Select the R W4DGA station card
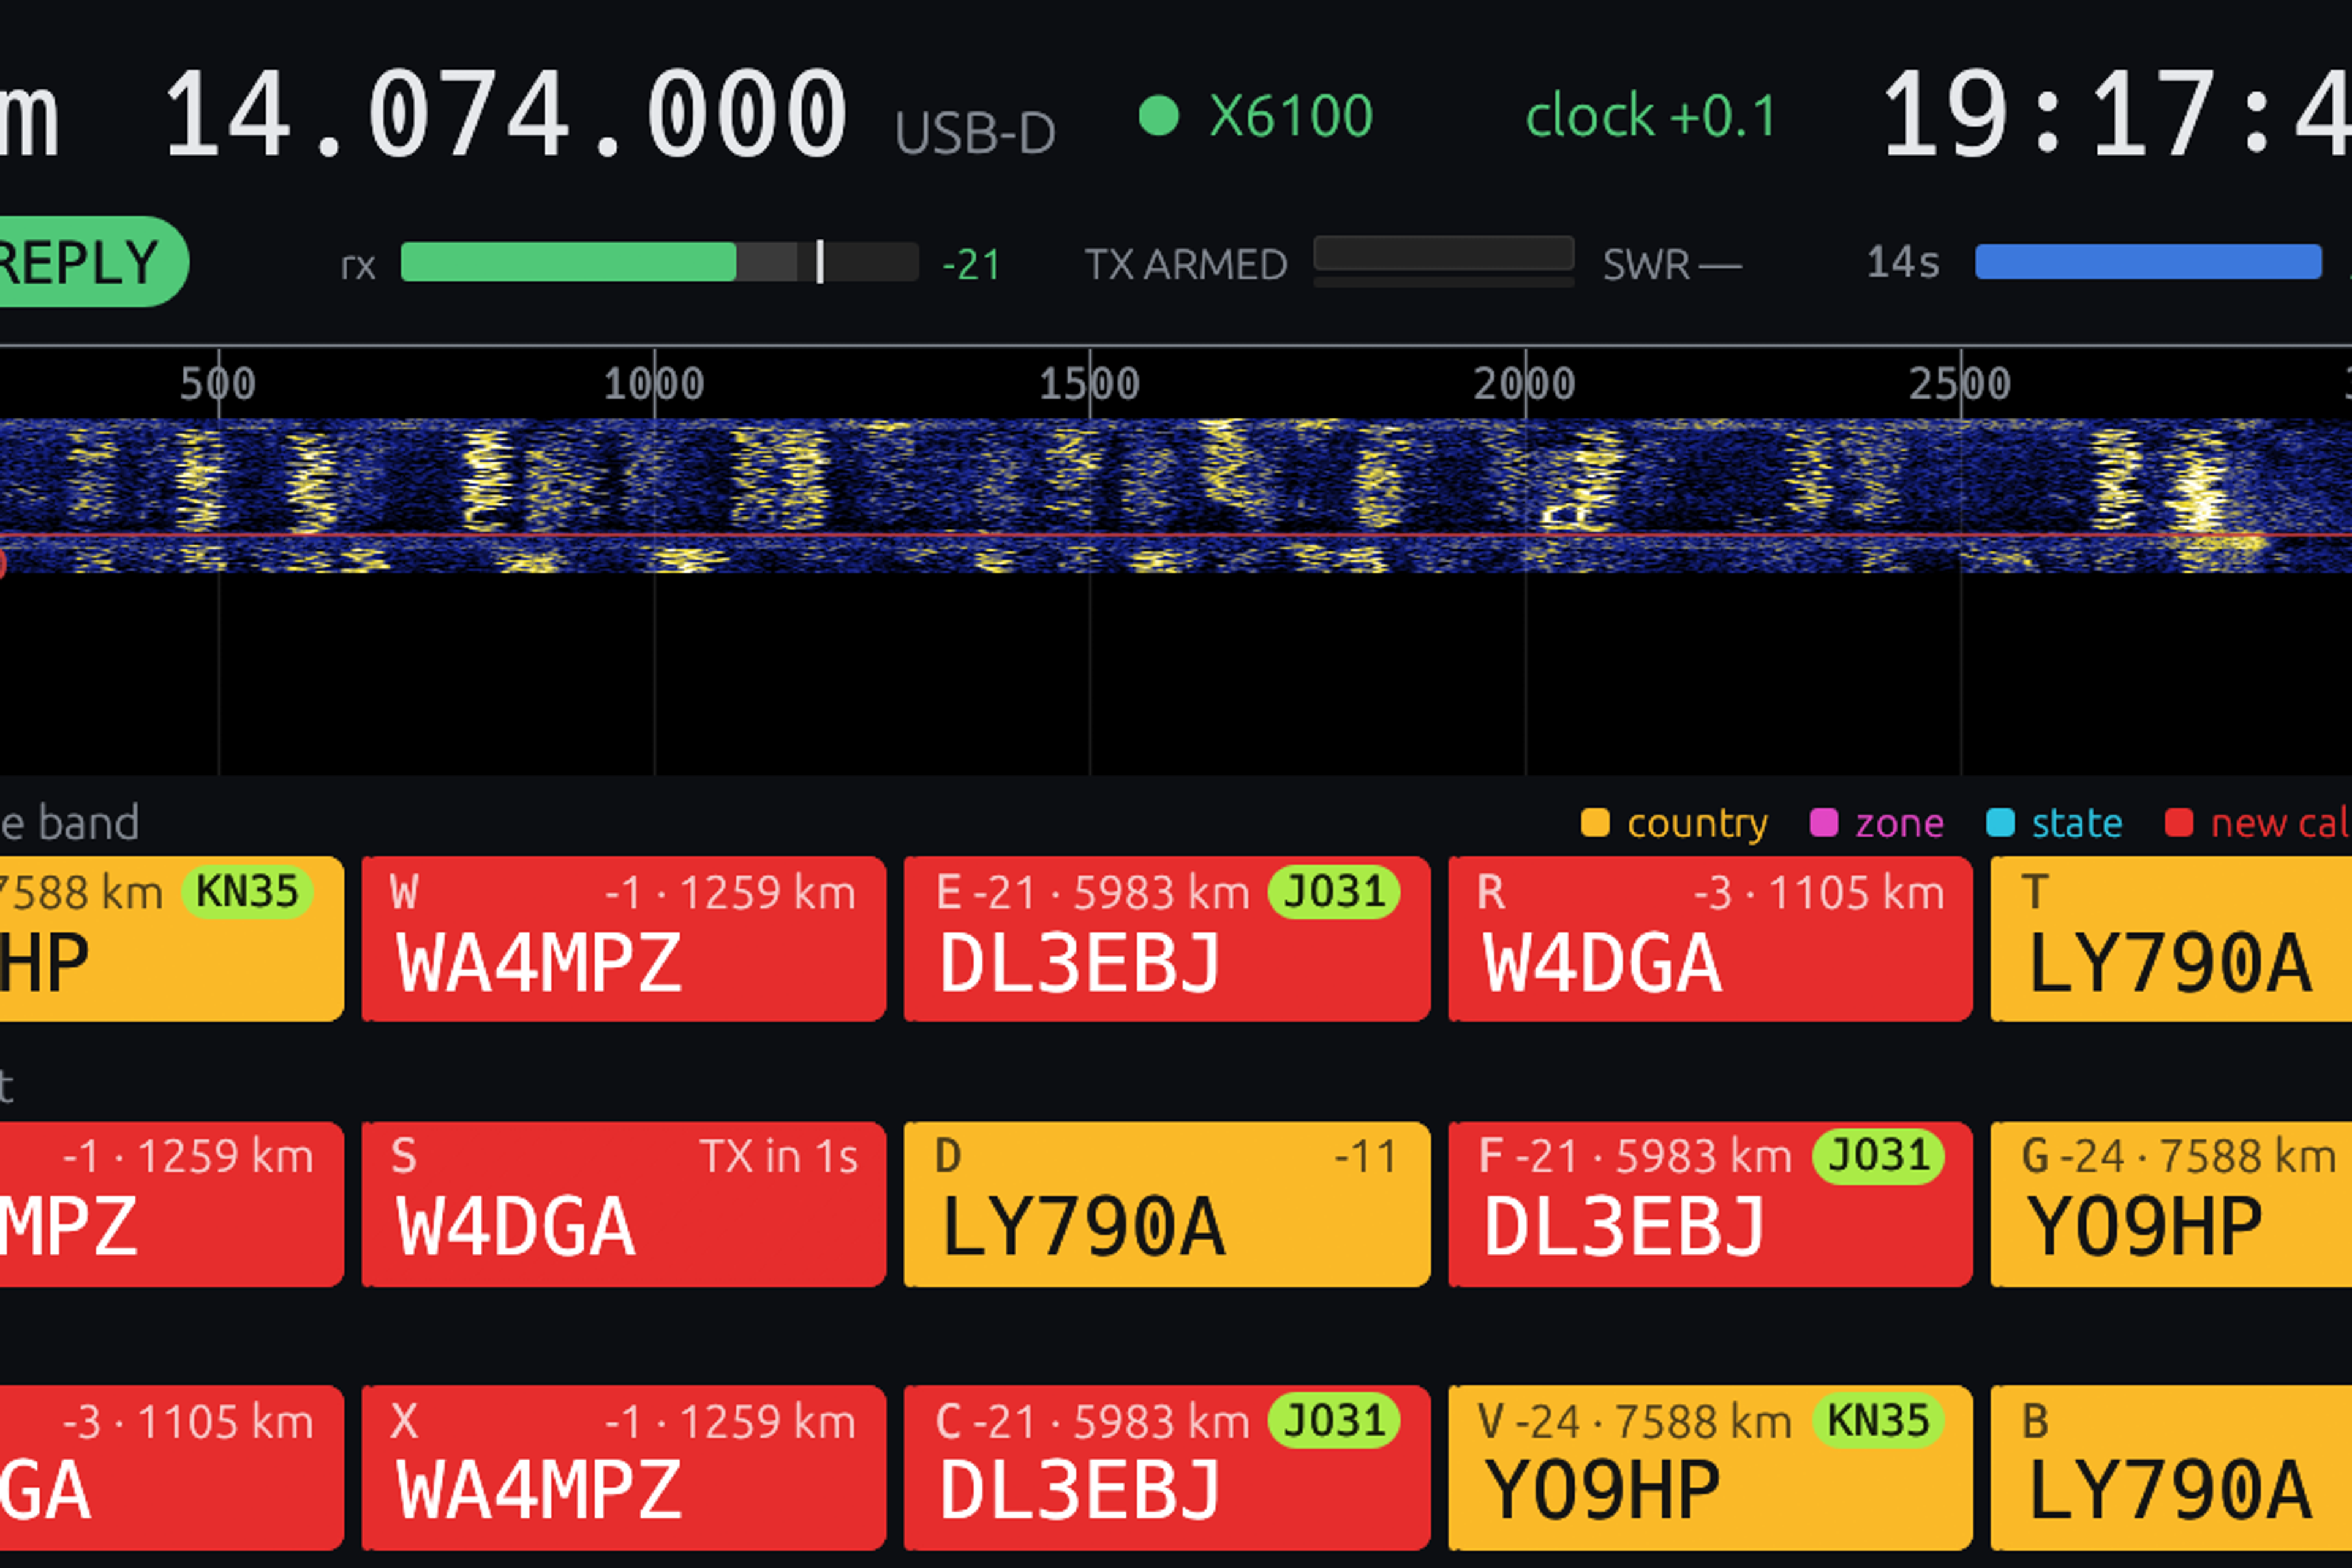2352x1568 pixels. (x=1710, y=939)
